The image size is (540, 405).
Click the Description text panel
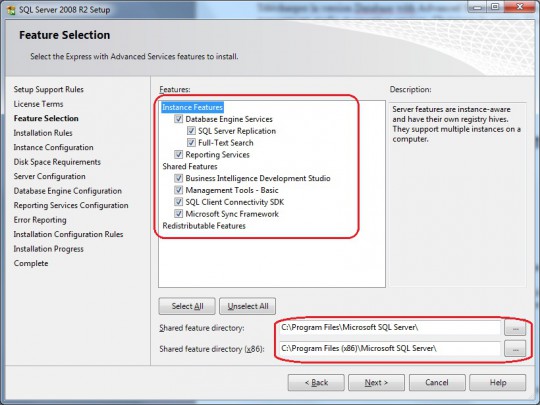(457, 195)
